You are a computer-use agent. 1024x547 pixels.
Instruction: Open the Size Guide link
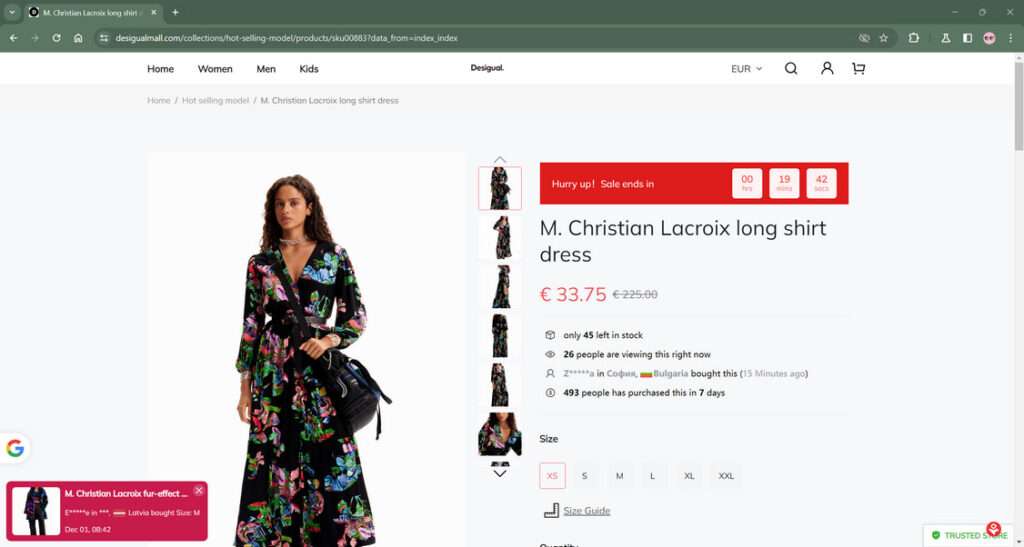[586, 510]
